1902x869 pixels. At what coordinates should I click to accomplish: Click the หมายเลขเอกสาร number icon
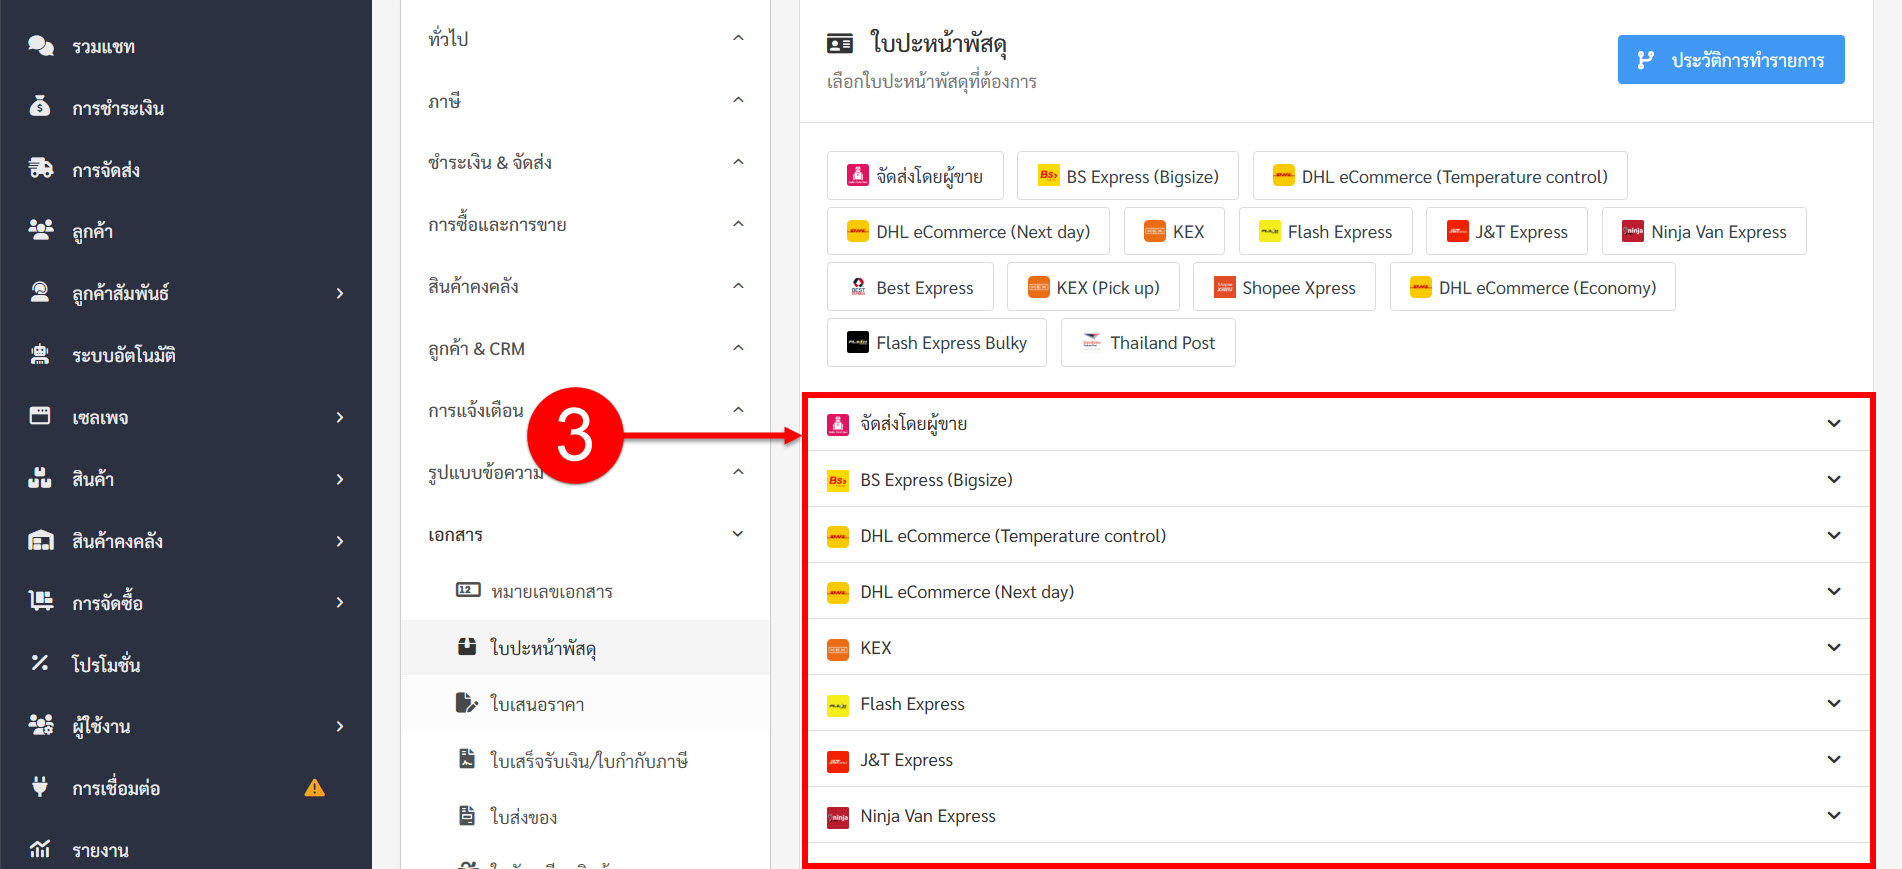point(467,590)
